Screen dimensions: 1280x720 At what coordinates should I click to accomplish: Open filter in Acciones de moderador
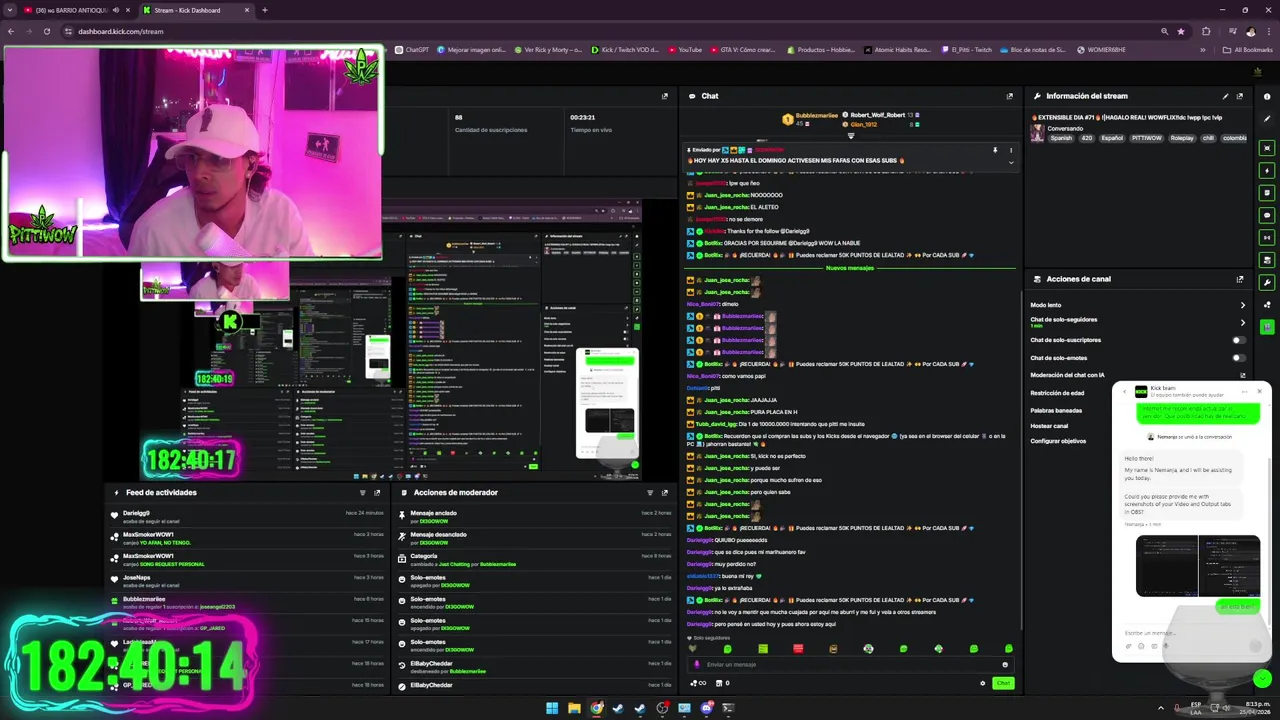pos(650,492)
